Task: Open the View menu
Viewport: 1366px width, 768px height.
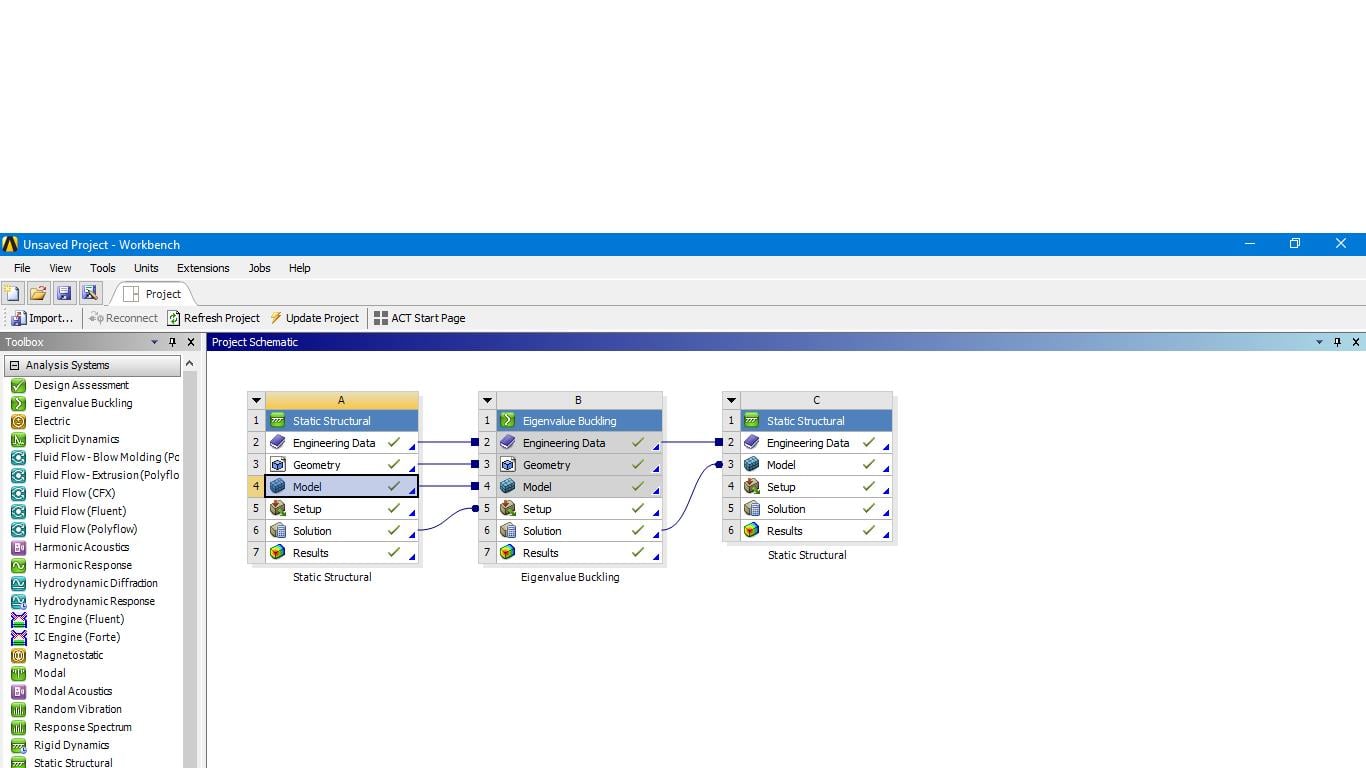Action: (x=60, y=268)
